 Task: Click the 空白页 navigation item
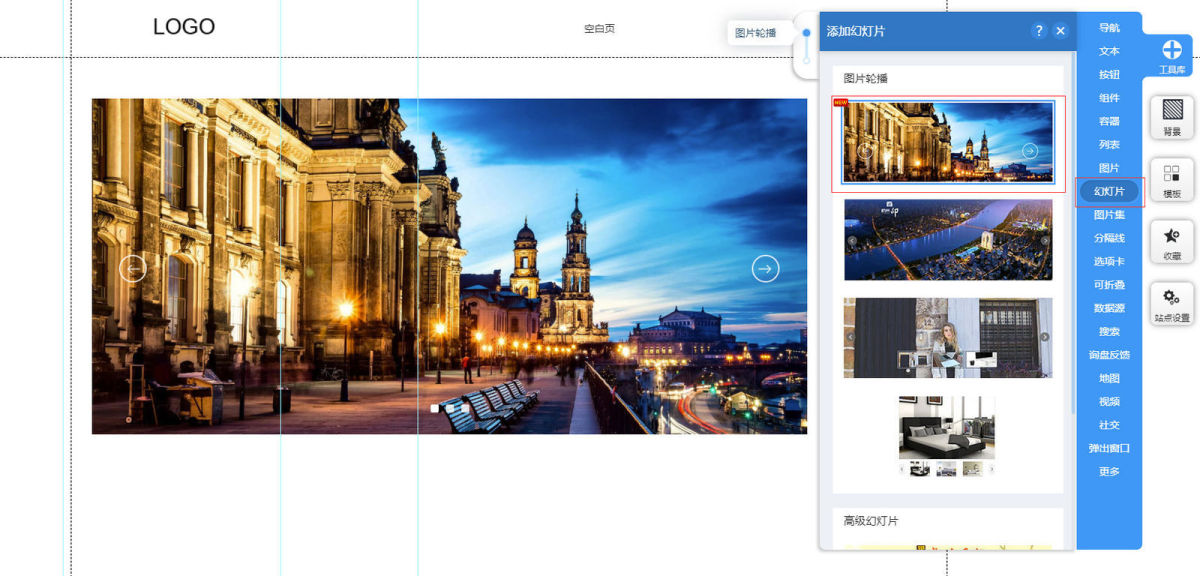(599, 28)
